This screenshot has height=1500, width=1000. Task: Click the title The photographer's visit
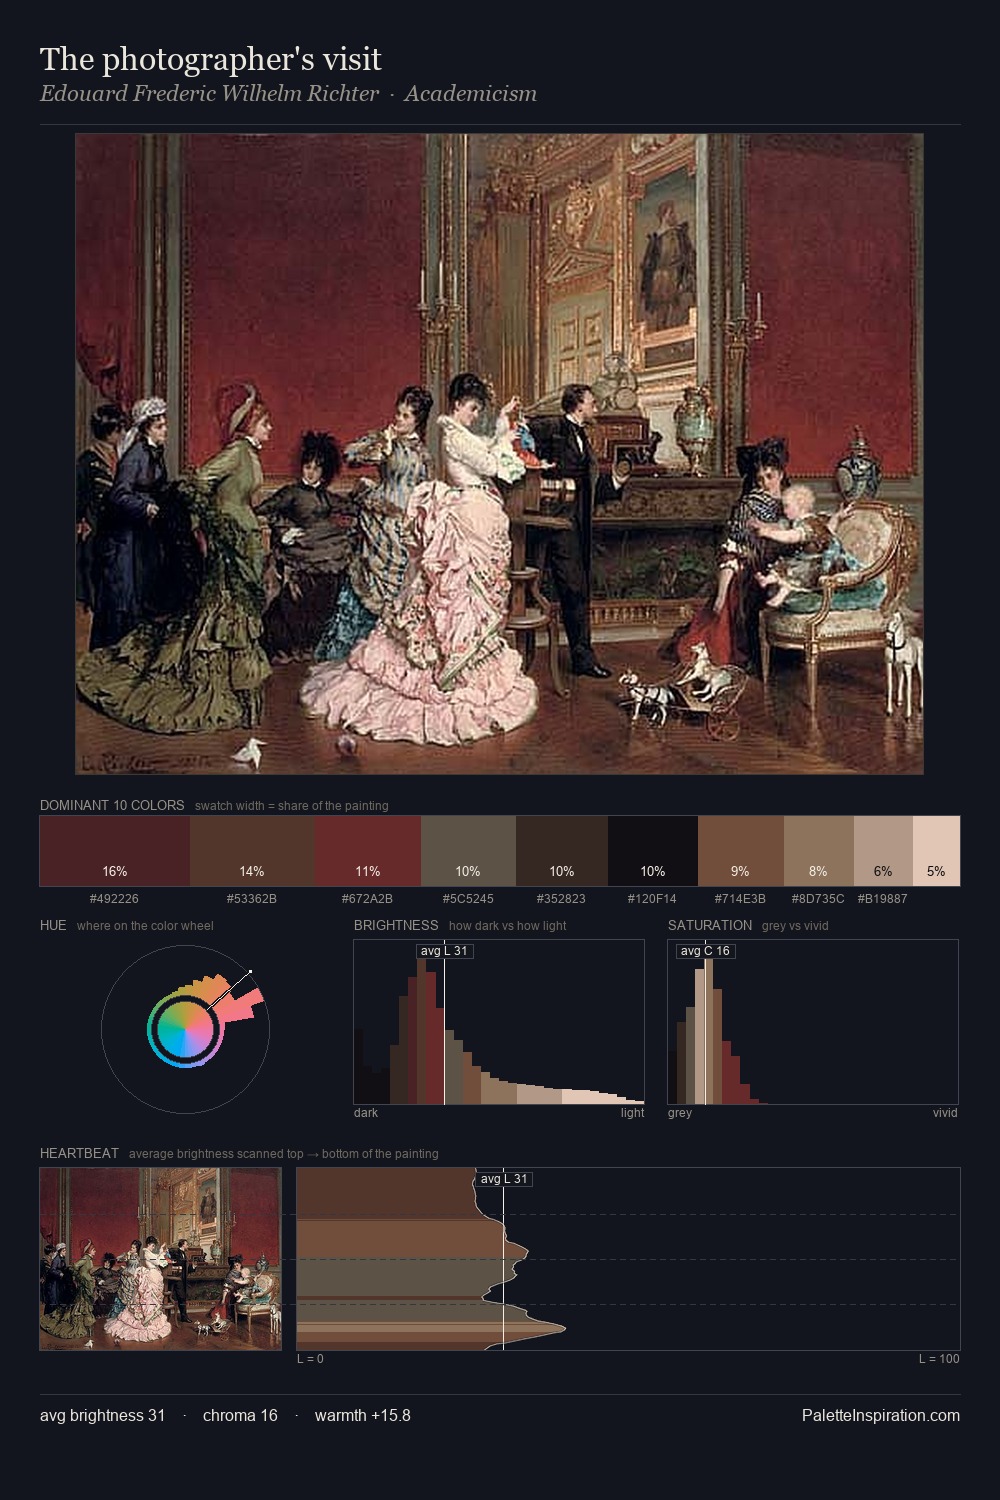tap(210, 59)
